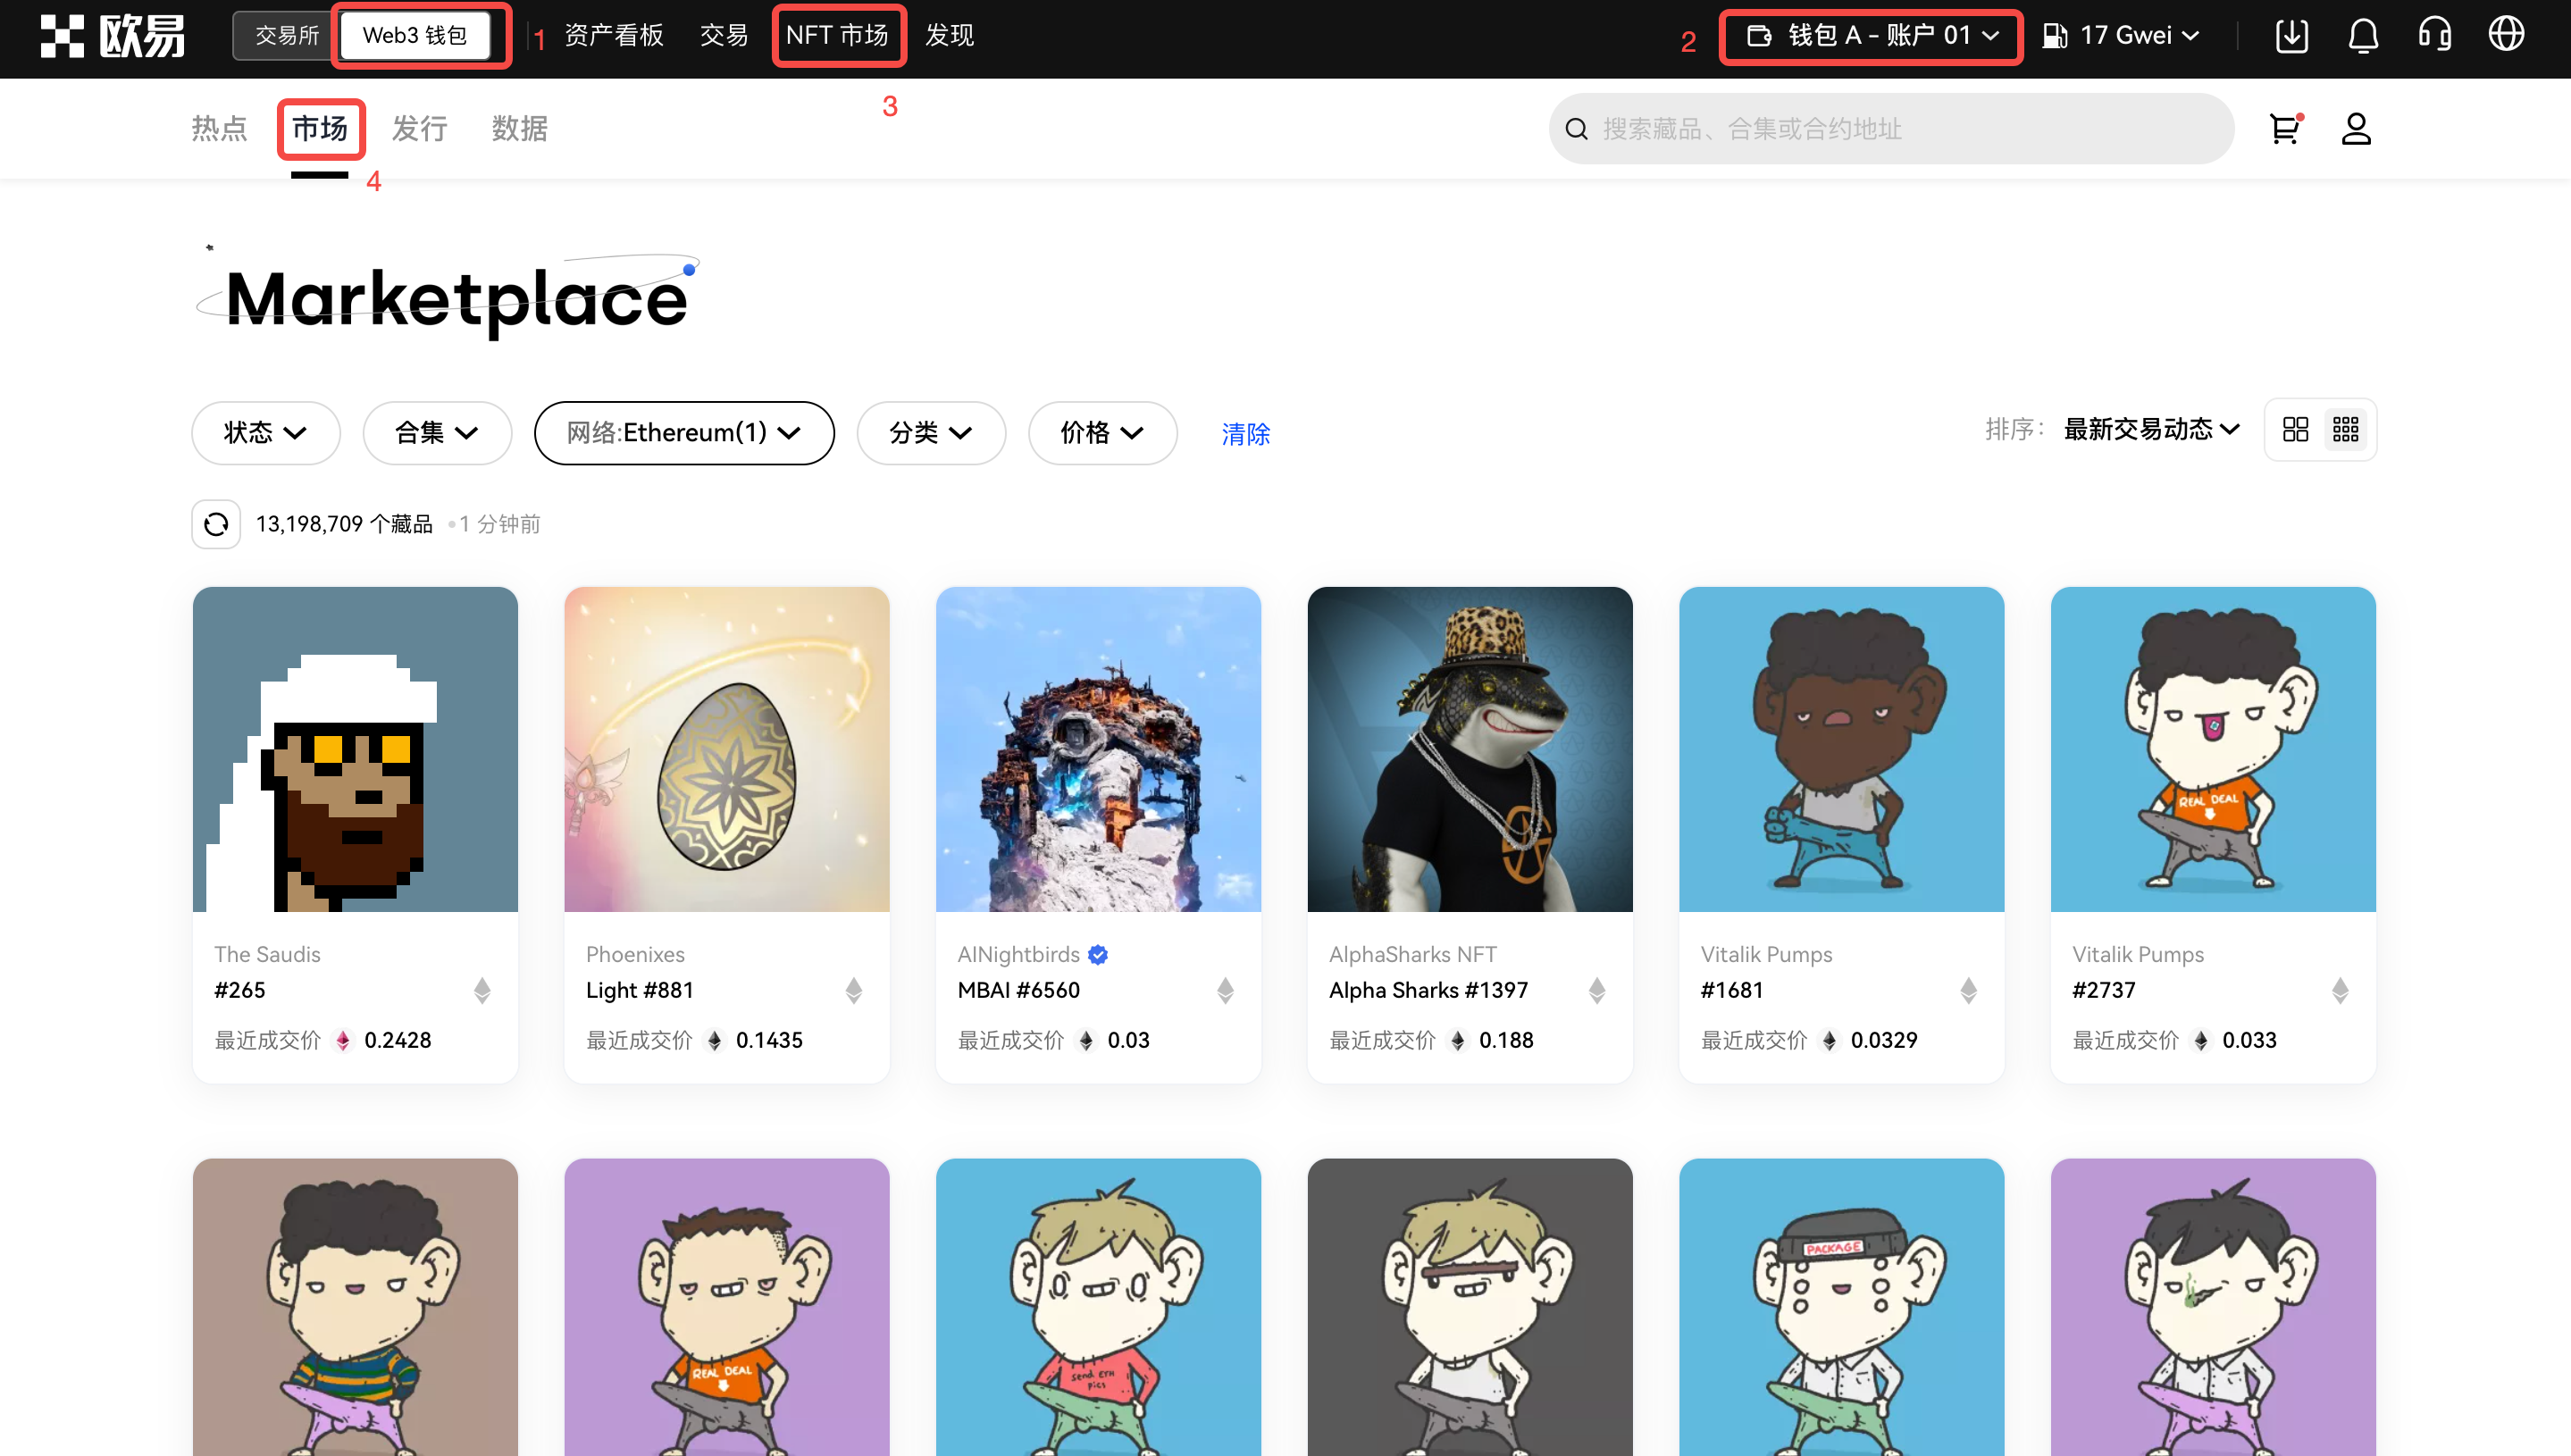This screenshot has height=1456, width=2571.
Task: Click the Ethereum icon on Light #881
Action: click(x=854, y=990)
